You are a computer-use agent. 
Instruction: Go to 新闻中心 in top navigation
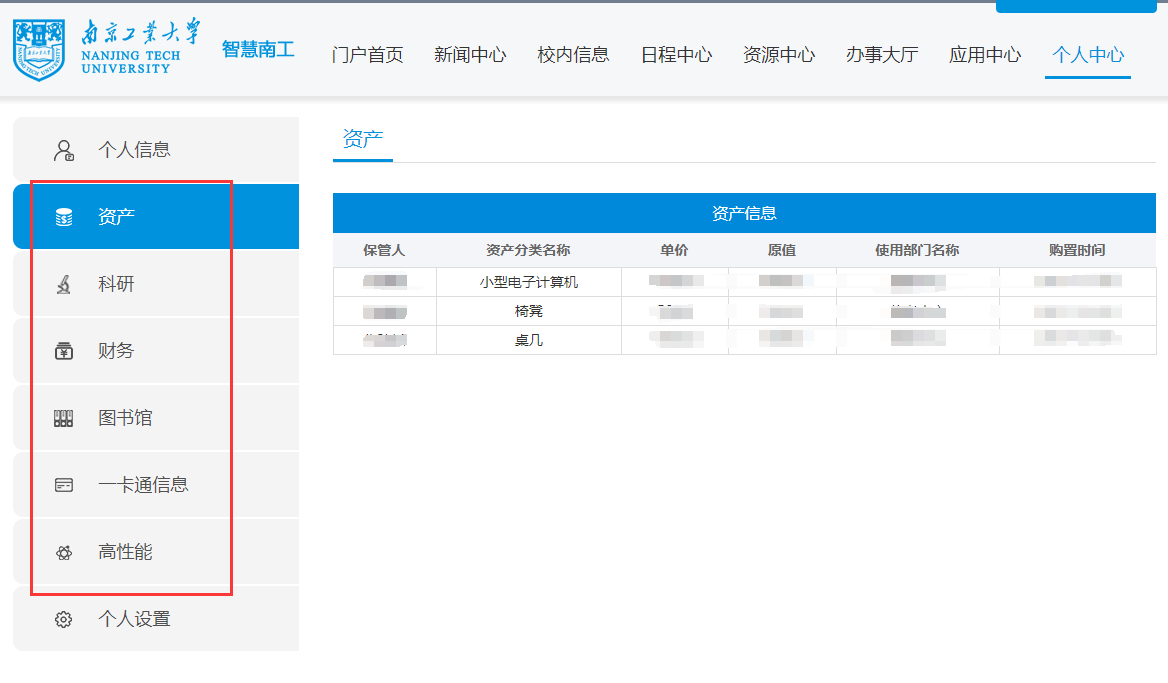click(x=470, y=55)
